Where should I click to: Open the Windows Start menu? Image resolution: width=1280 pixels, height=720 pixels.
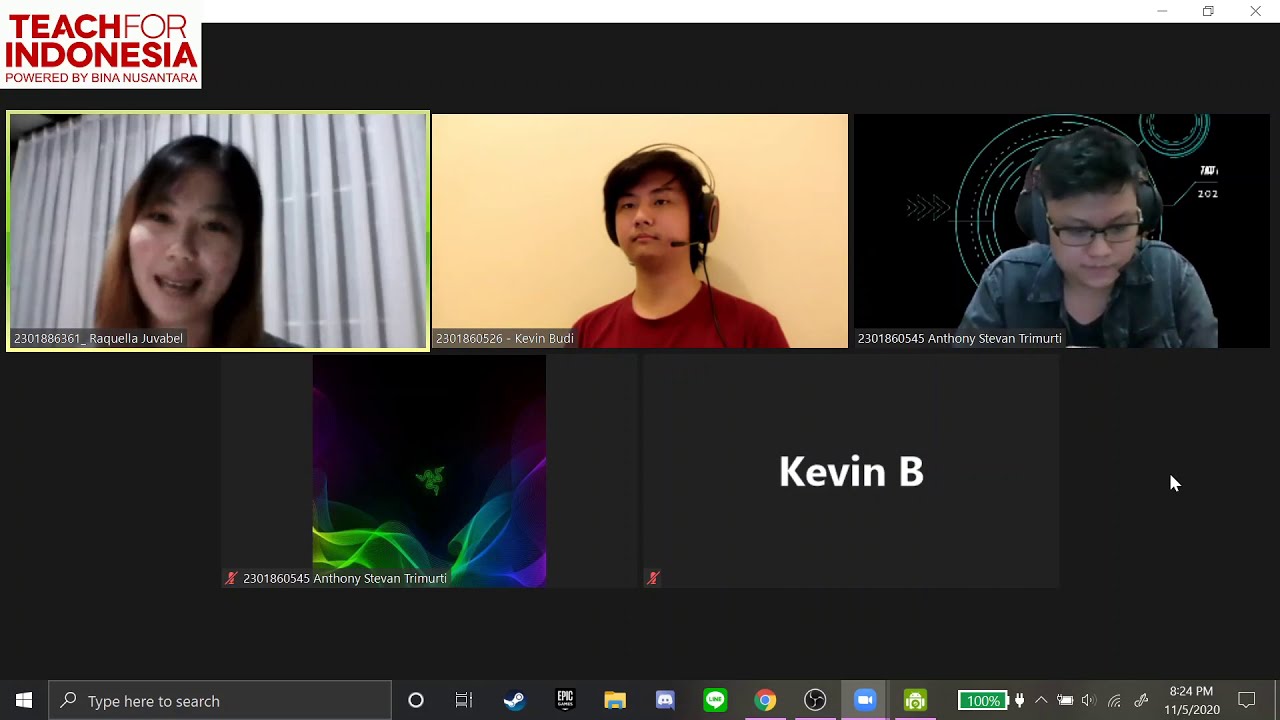pos(24,701)
